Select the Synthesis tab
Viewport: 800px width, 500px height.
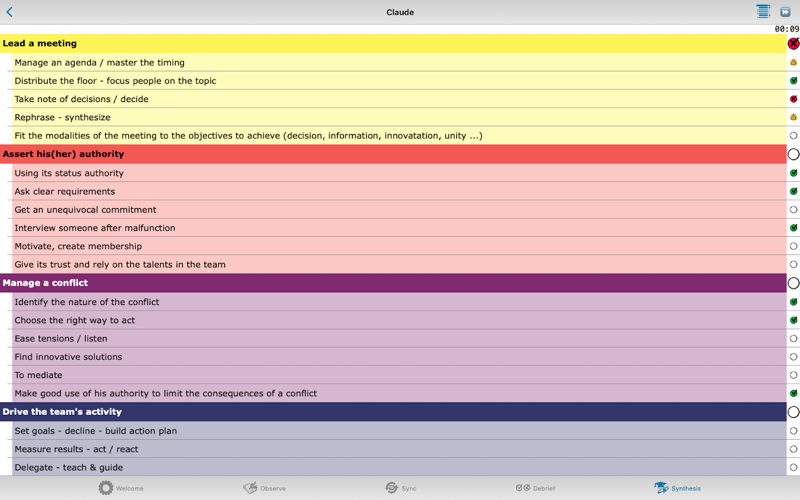[678, 488]
